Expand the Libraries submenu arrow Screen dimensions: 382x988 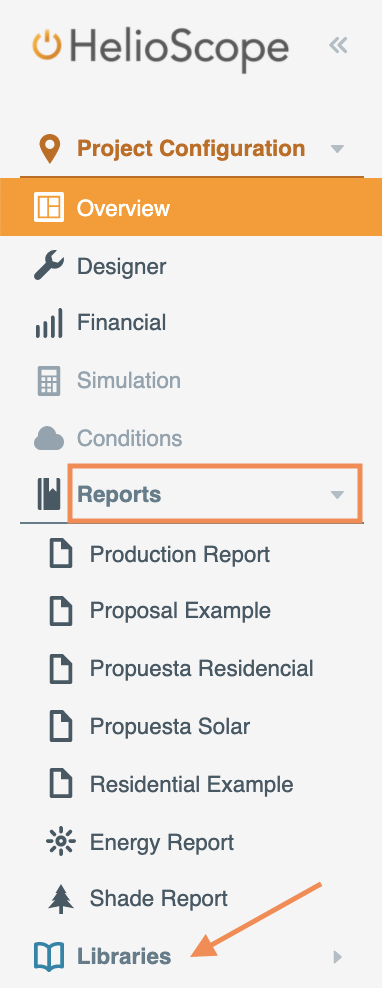pos(337,957)
